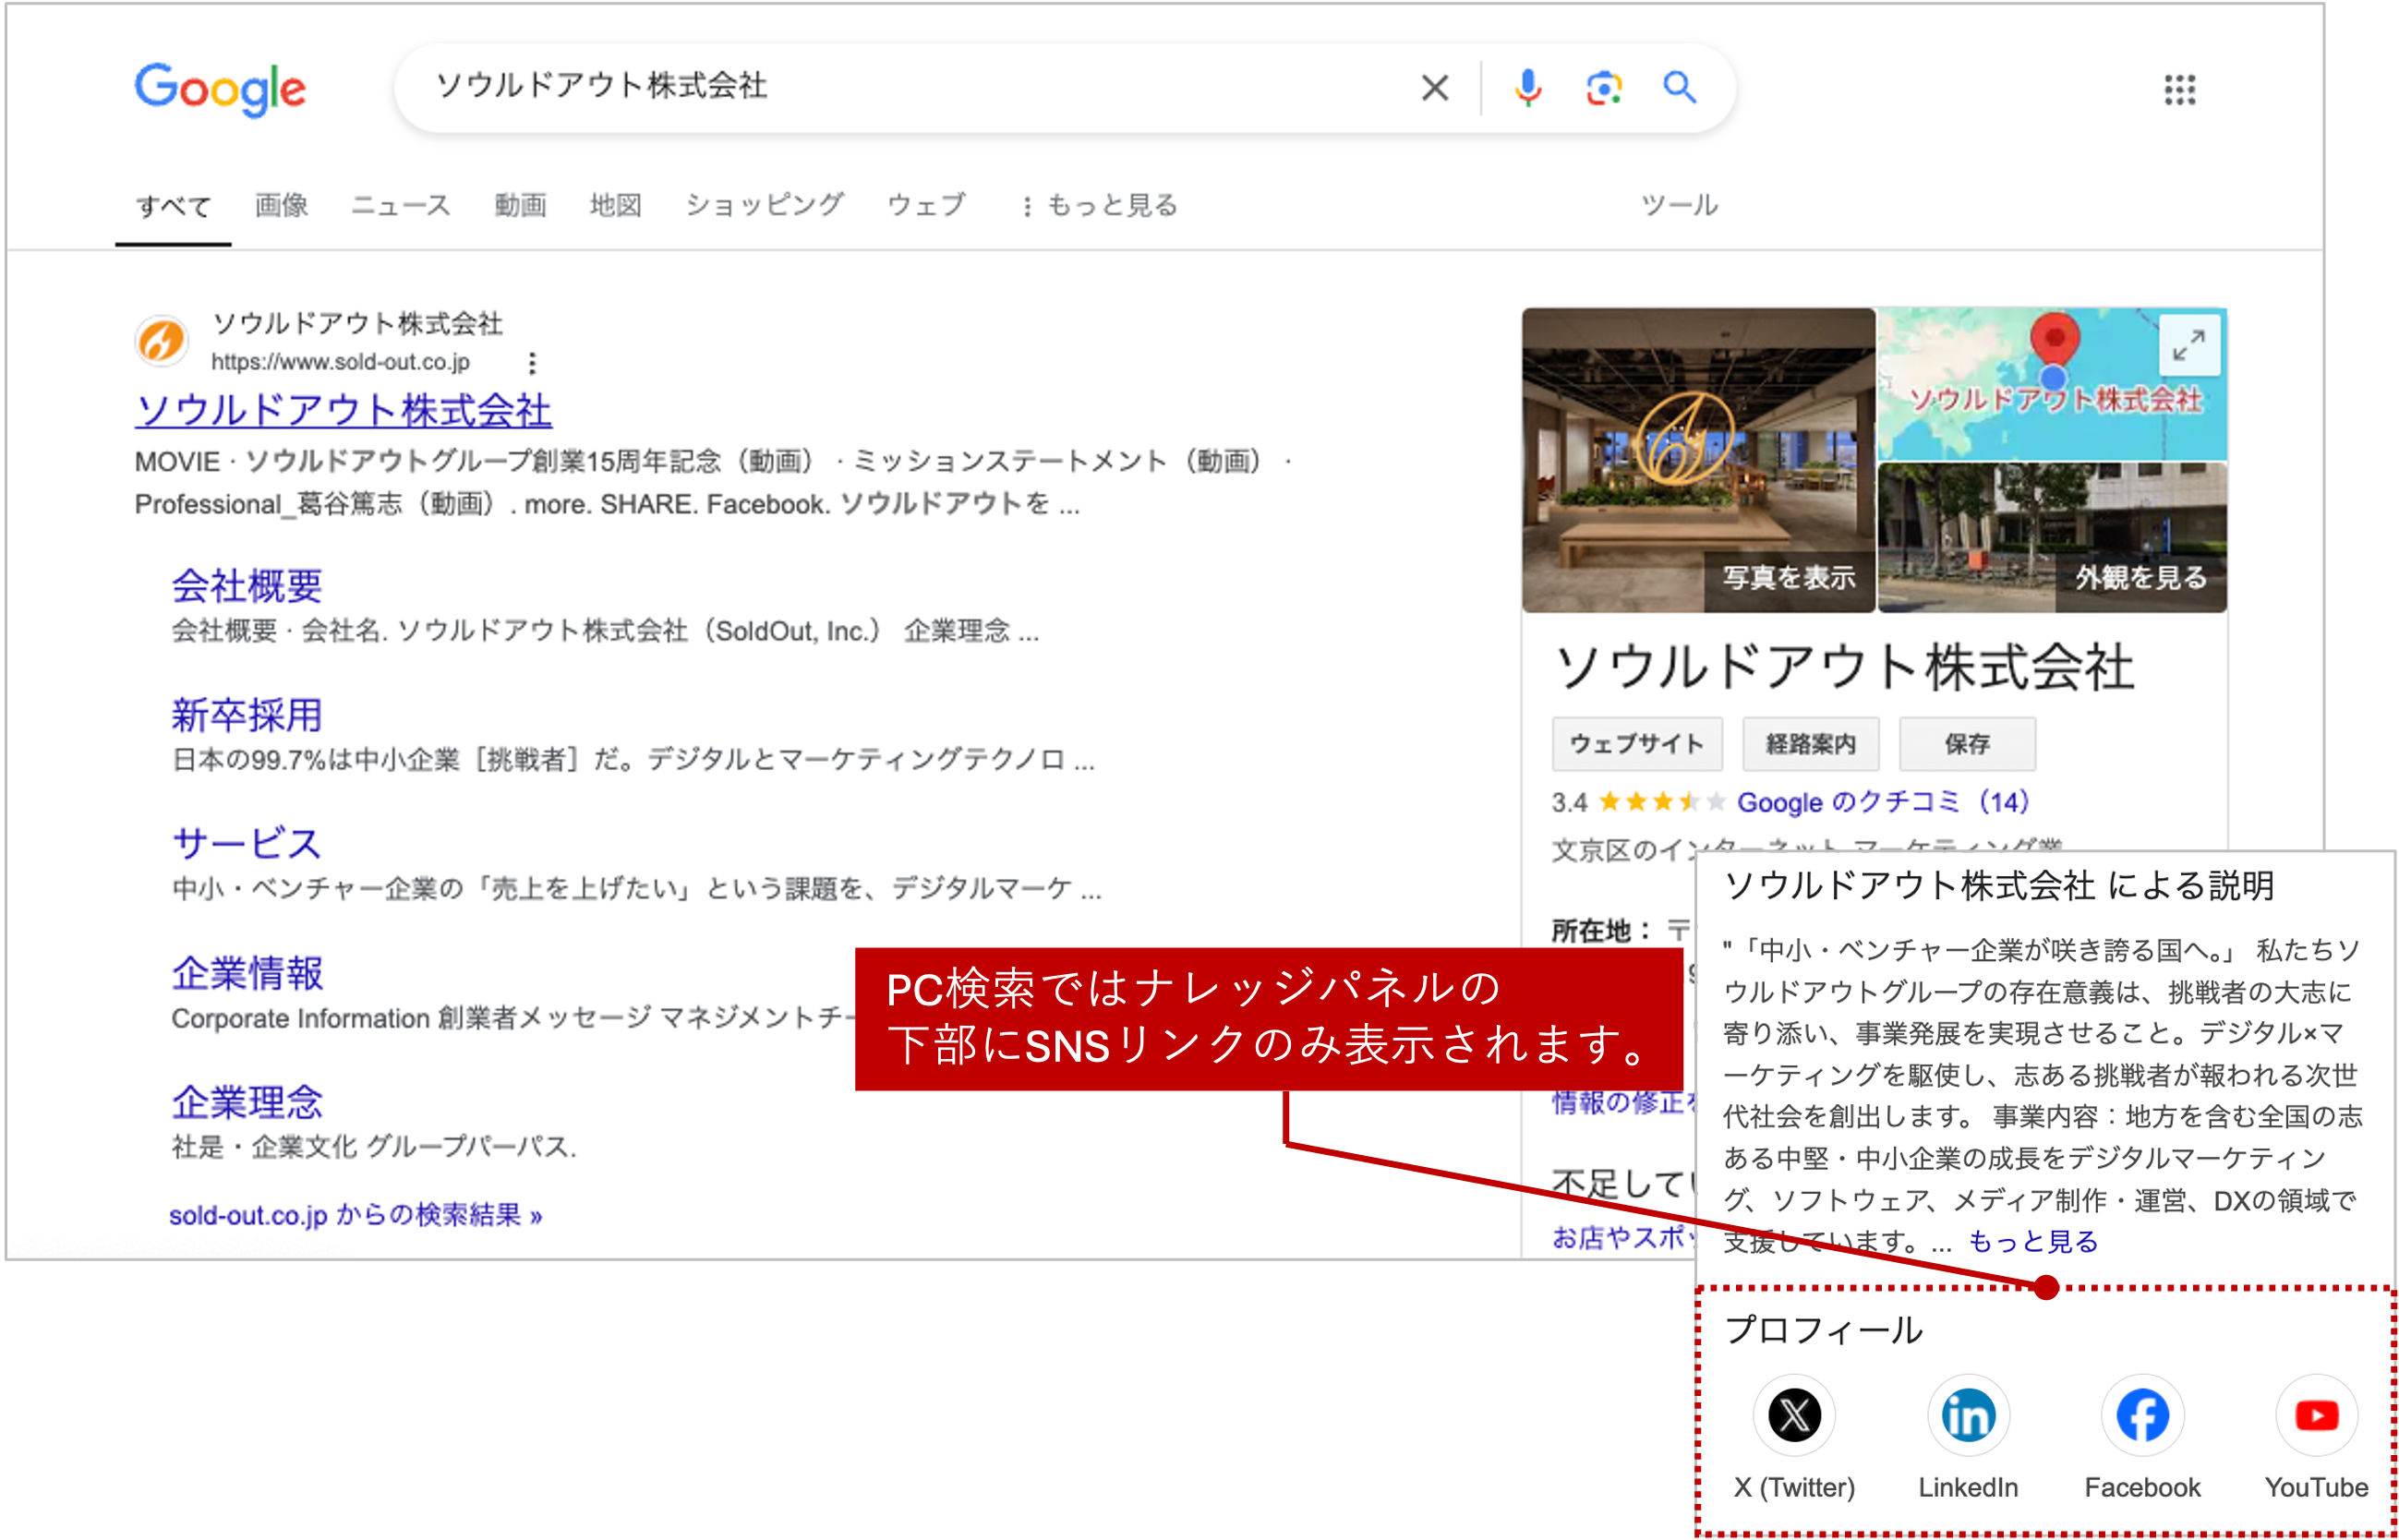Activate voice search with the microphone icon
Viewport: 2399px width, 1540px height.
1528,88
